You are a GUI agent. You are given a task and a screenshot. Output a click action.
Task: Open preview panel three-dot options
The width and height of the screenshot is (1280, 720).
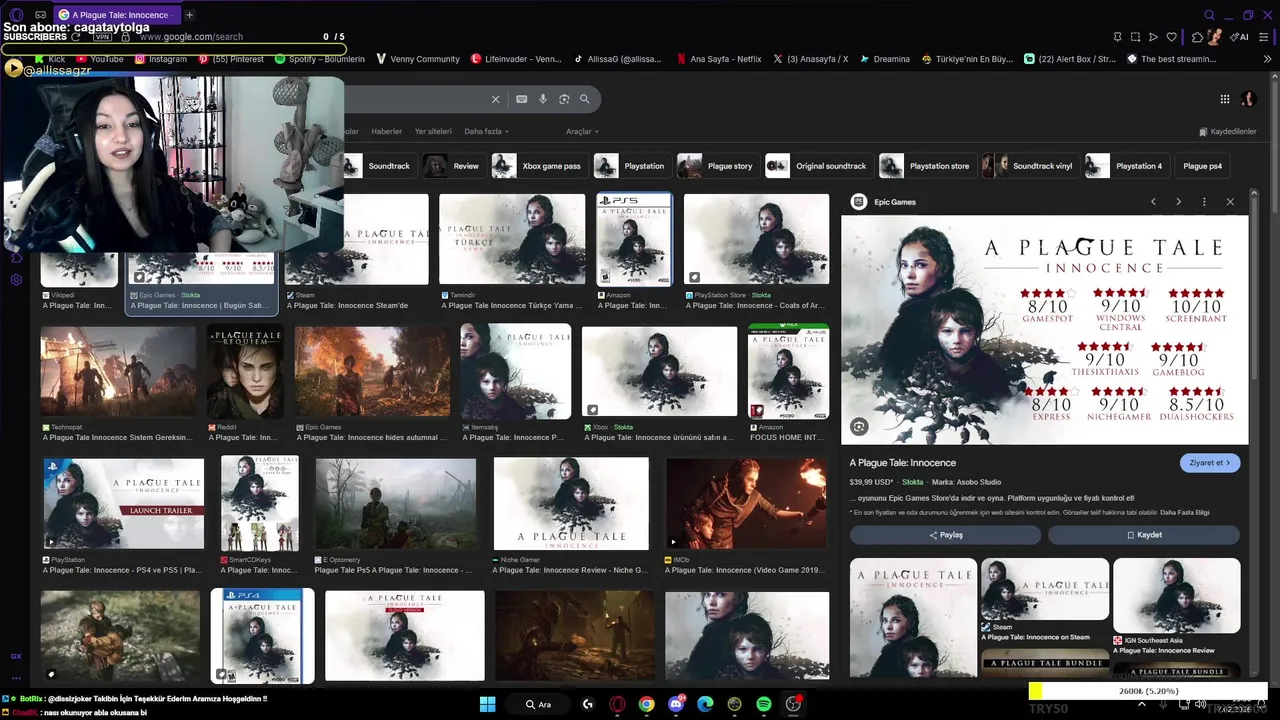pyautogui.click(x=1204, y=202)
